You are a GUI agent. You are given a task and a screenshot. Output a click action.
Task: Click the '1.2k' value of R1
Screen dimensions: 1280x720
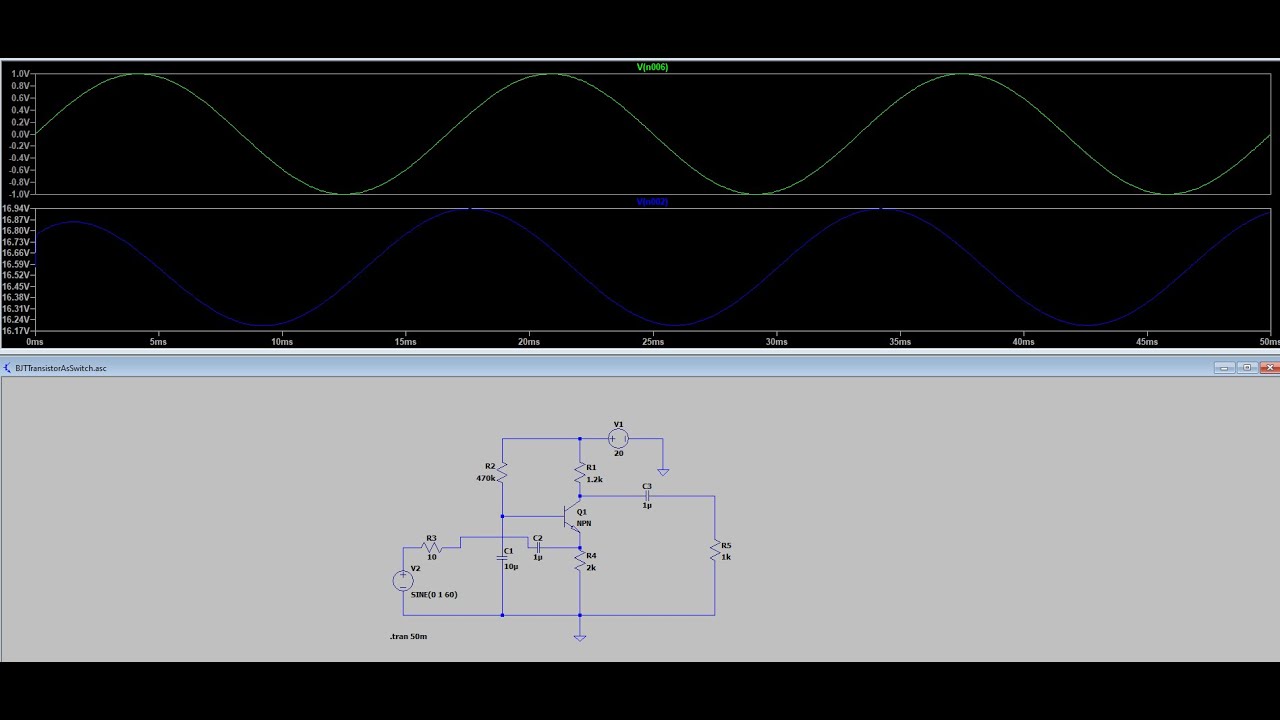click(594, 480)
